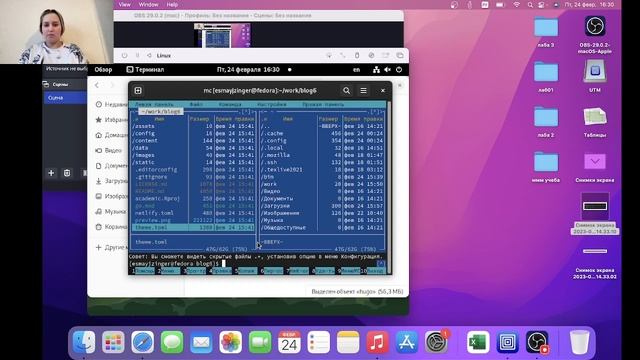Select Сцена item in OBS scenes list
The image size is (640, 360).
click(65, 98)
